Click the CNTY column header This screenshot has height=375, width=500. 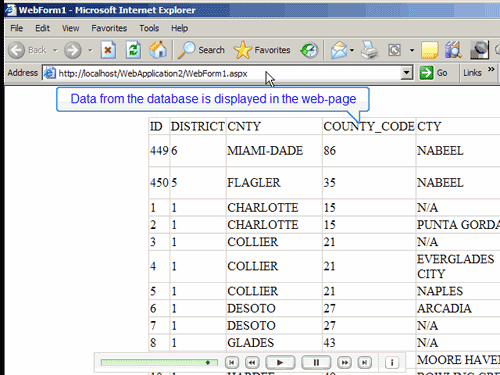[274, 126]
